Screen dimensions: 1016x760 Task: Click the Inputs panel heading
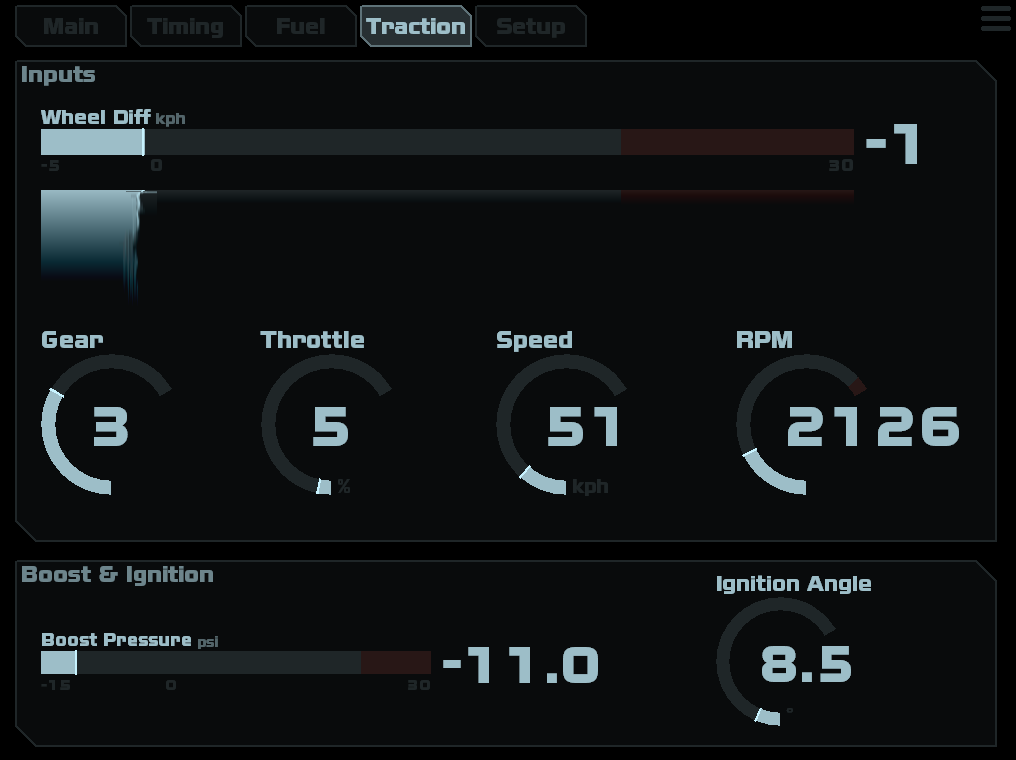pos(58,75)
